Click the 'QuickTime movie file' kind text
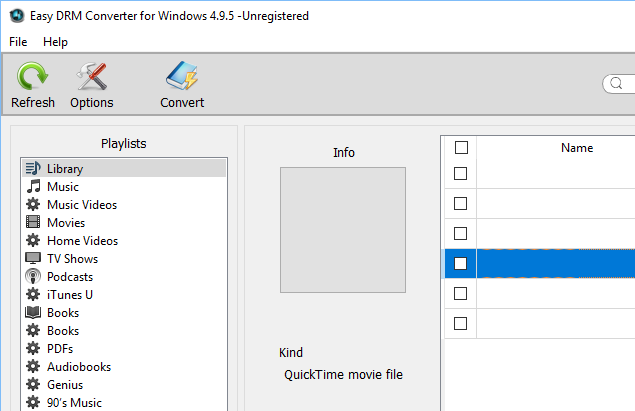 click(x=343, y=375)
